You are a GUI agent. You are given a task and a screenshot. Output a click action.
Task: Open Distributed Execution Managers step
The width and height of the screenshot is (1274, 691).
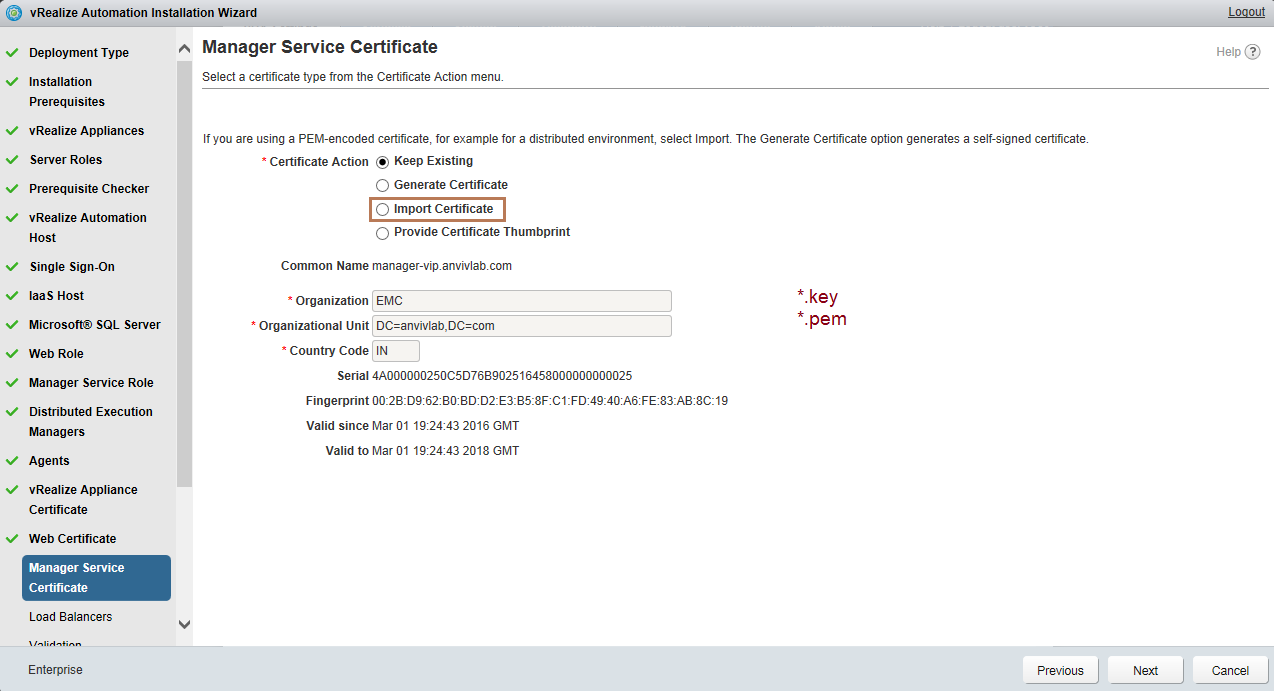pyautogui.click(x=91, y=422)
